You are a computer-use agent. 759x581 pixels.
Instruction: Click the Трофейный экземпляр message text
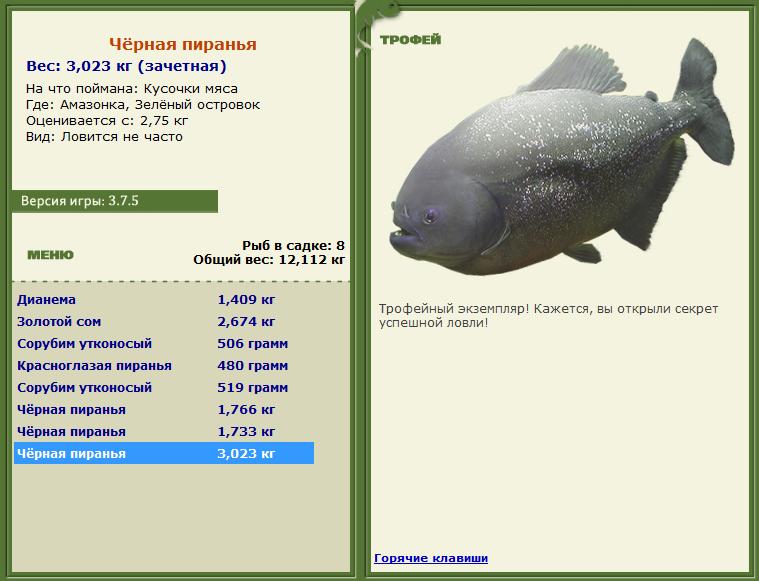pos(548,316)
